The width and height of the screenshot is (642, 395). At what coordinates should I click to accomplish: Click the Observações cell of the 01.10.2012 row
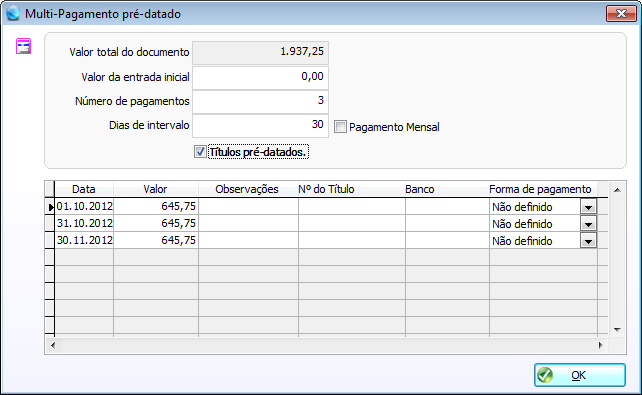[x=249, y=206]
